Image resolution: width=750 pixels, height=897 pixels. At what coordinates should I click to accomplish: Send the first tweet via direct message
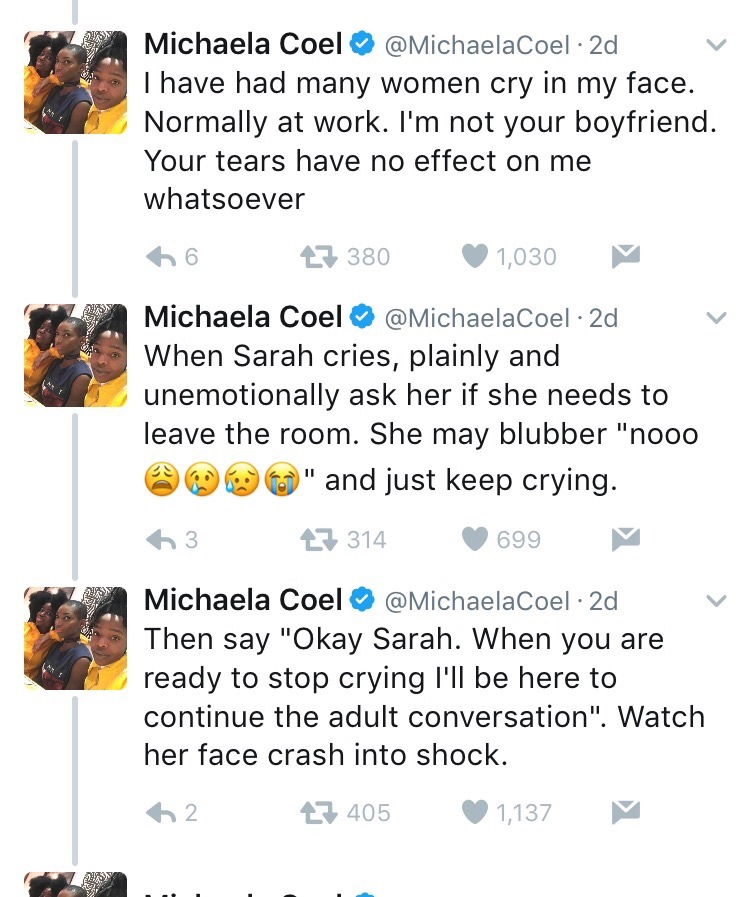[625, 257]
